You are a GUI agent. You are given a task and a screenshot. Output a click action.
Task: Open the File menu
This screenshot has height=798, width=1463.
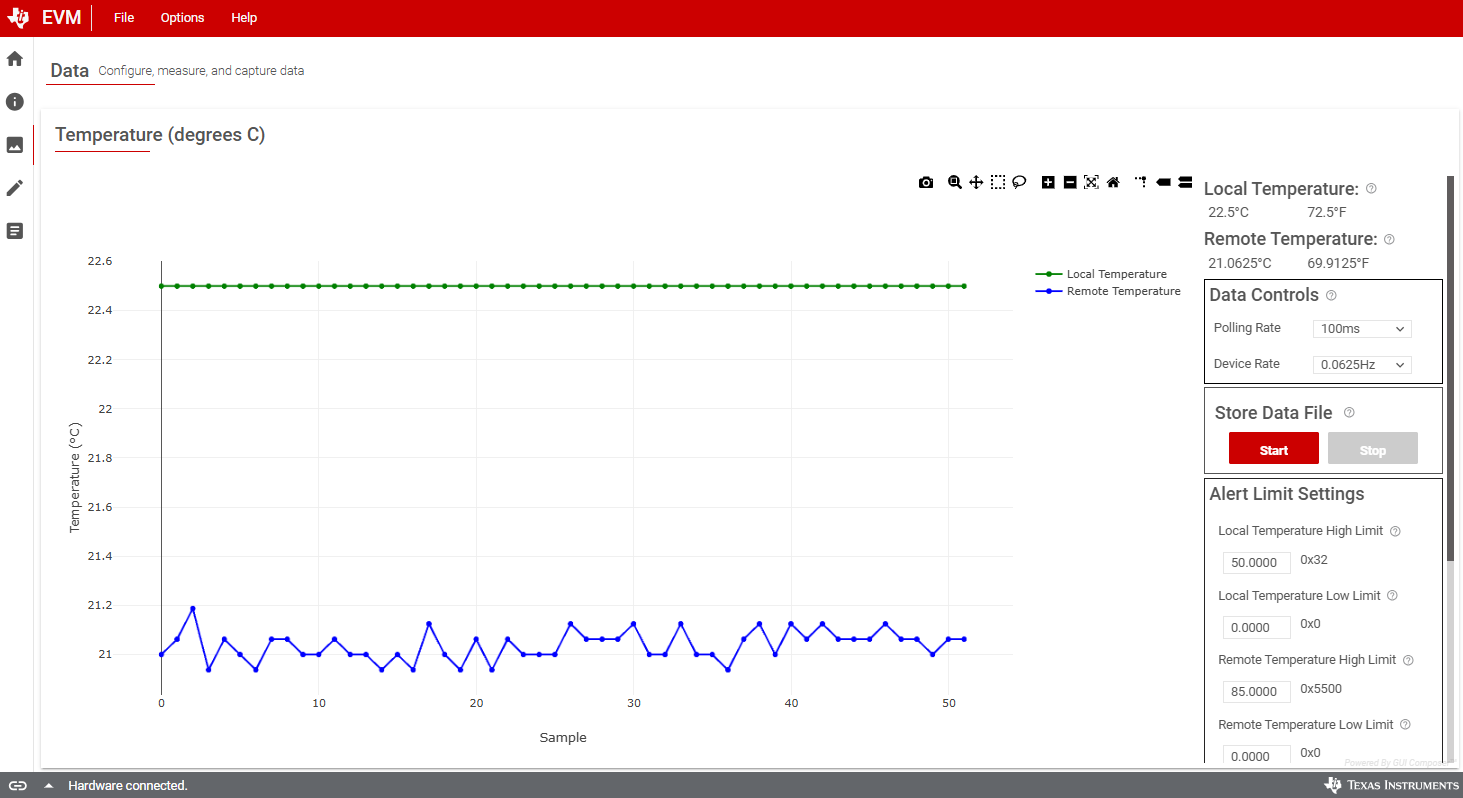124,18
